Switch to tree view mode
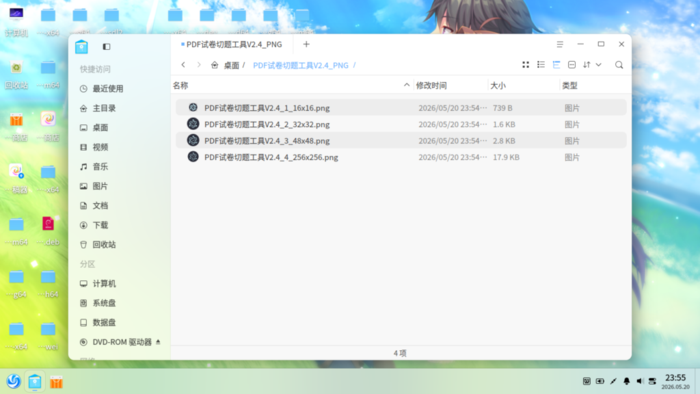Screen dimensions: 700x394 coord(556,65)
